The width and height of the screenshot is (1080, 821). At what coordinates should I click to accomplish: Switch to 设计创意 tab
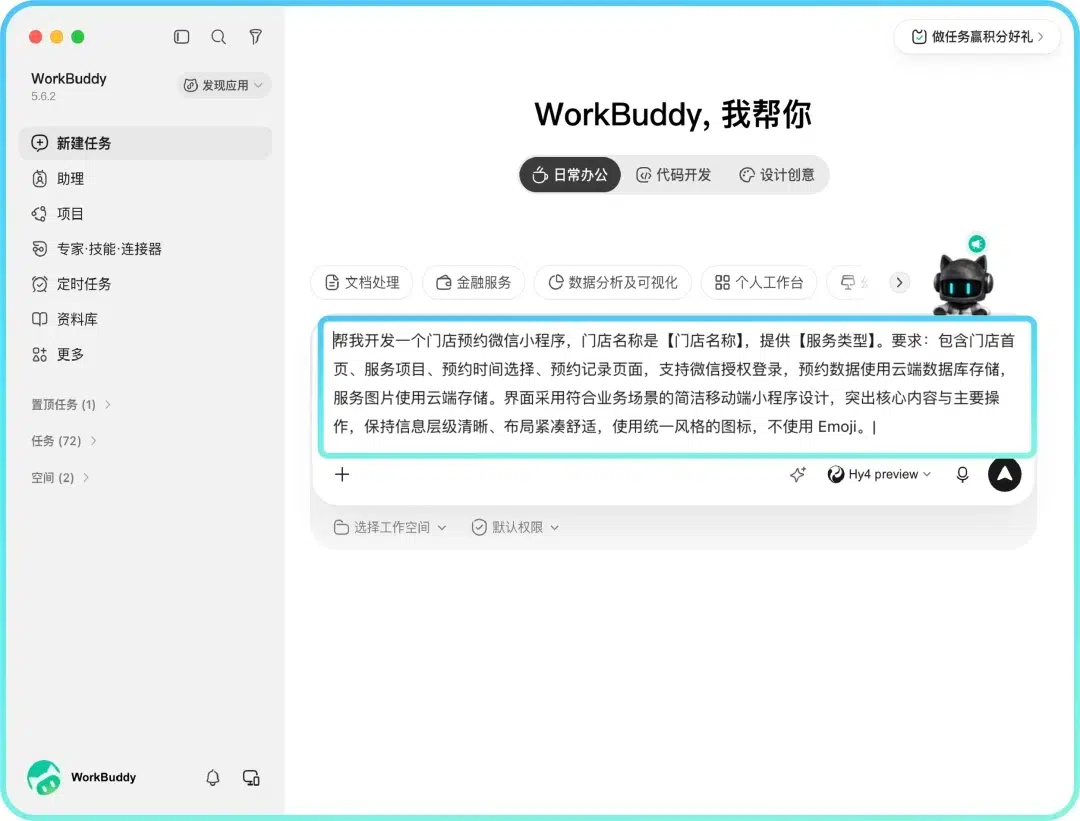pyautogui.click(x=776, y=175)
